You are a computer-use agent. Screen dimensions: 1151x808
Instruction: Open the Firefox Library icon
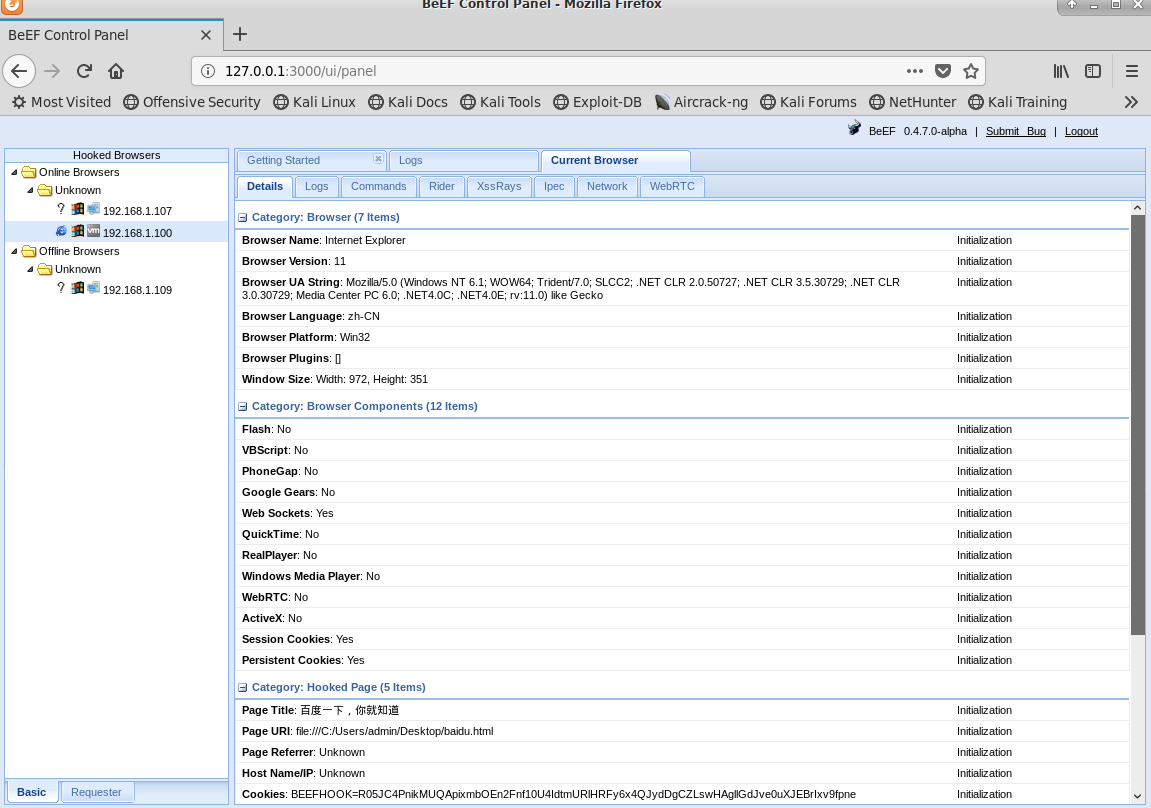(x=1061, y=71)
